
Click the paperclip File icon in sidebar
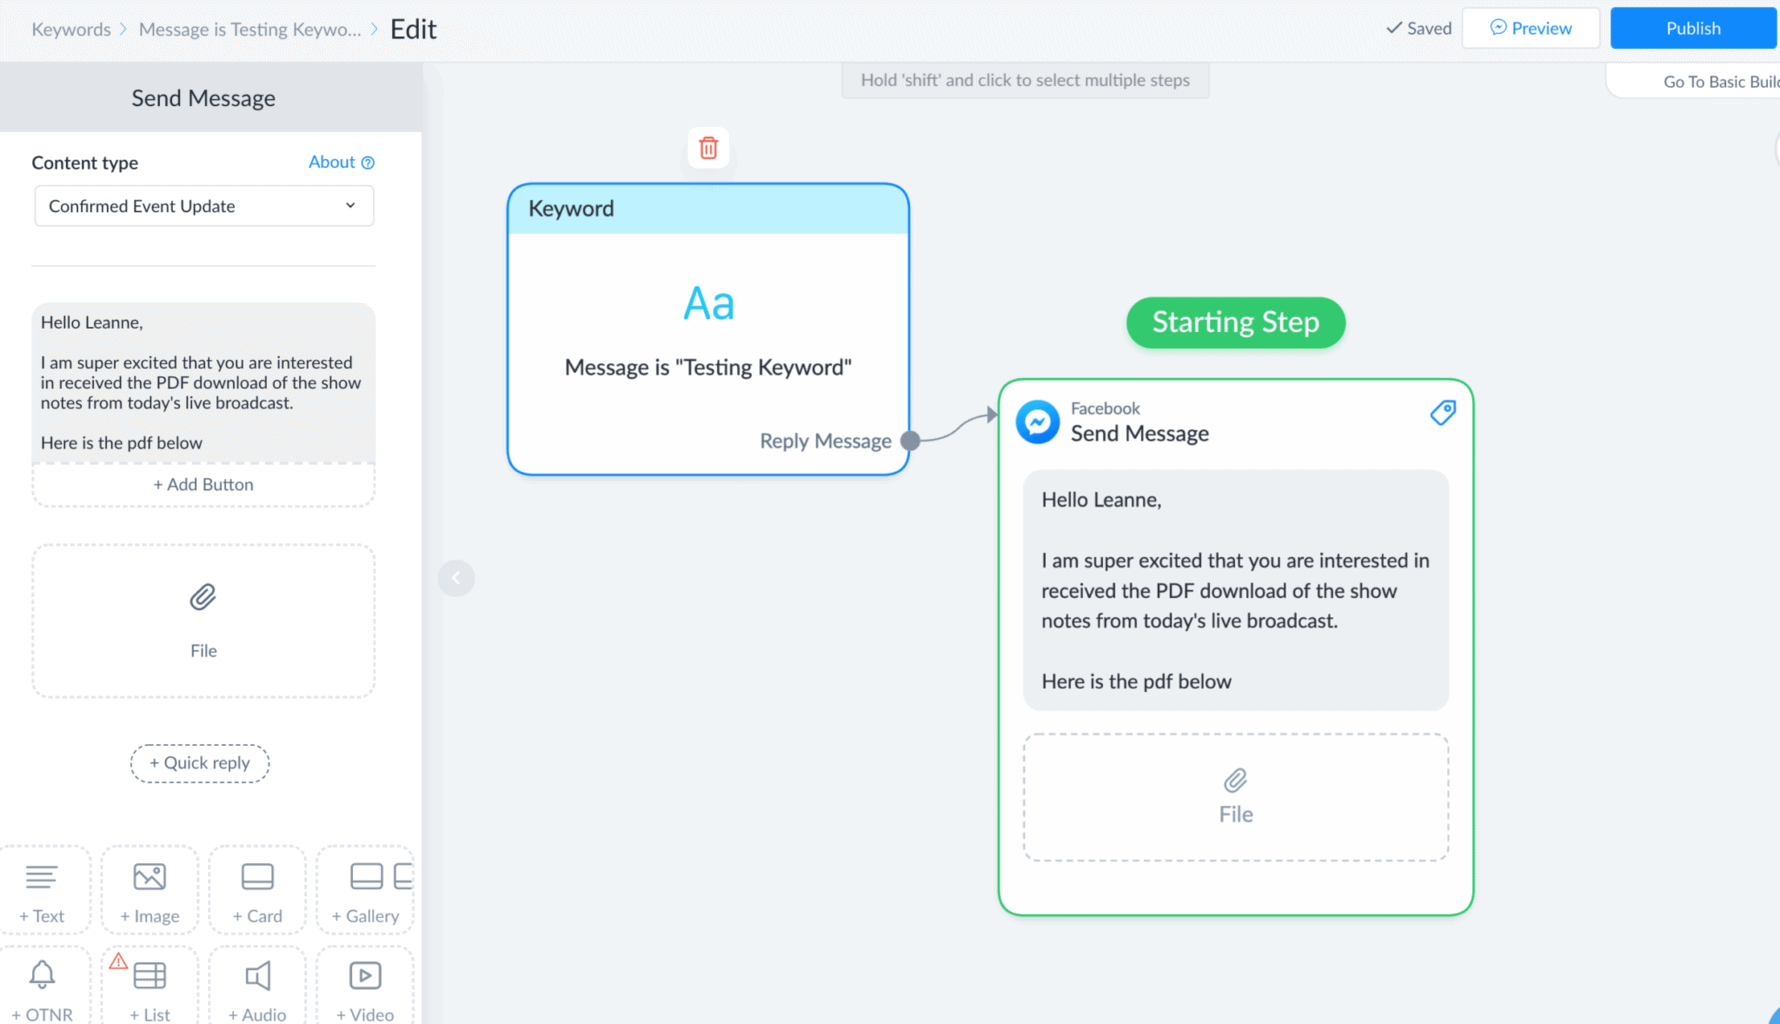coord(203,597)
